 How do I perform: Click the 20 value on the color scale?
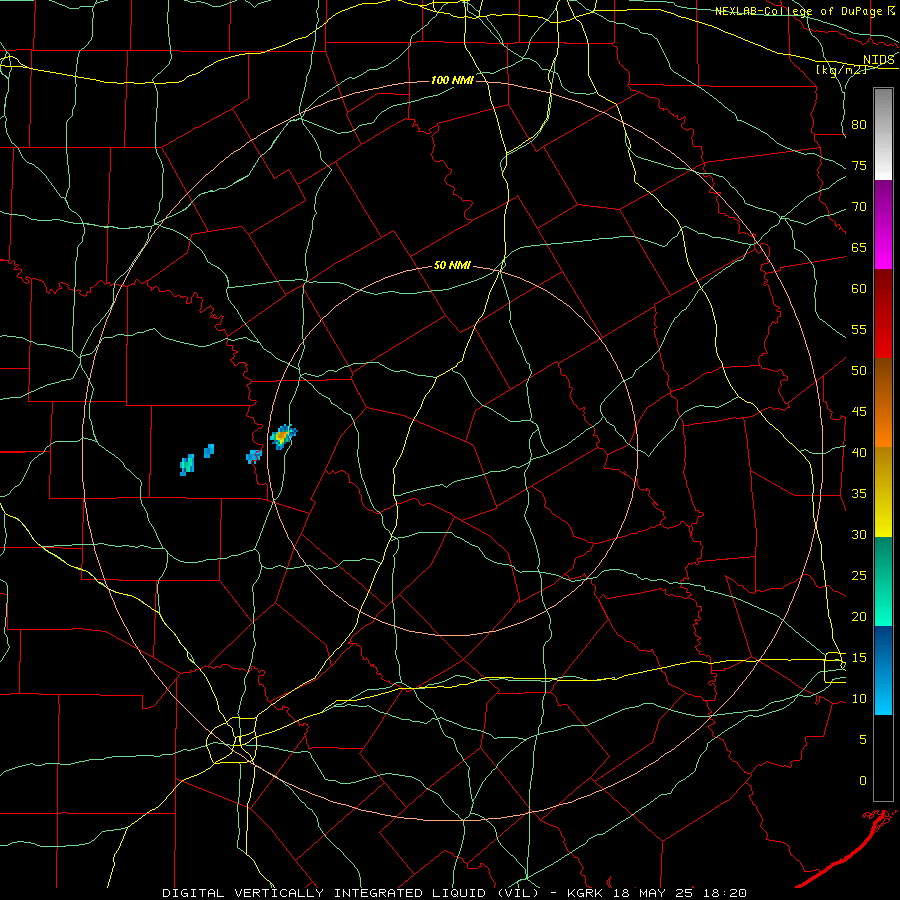point(859,616)
